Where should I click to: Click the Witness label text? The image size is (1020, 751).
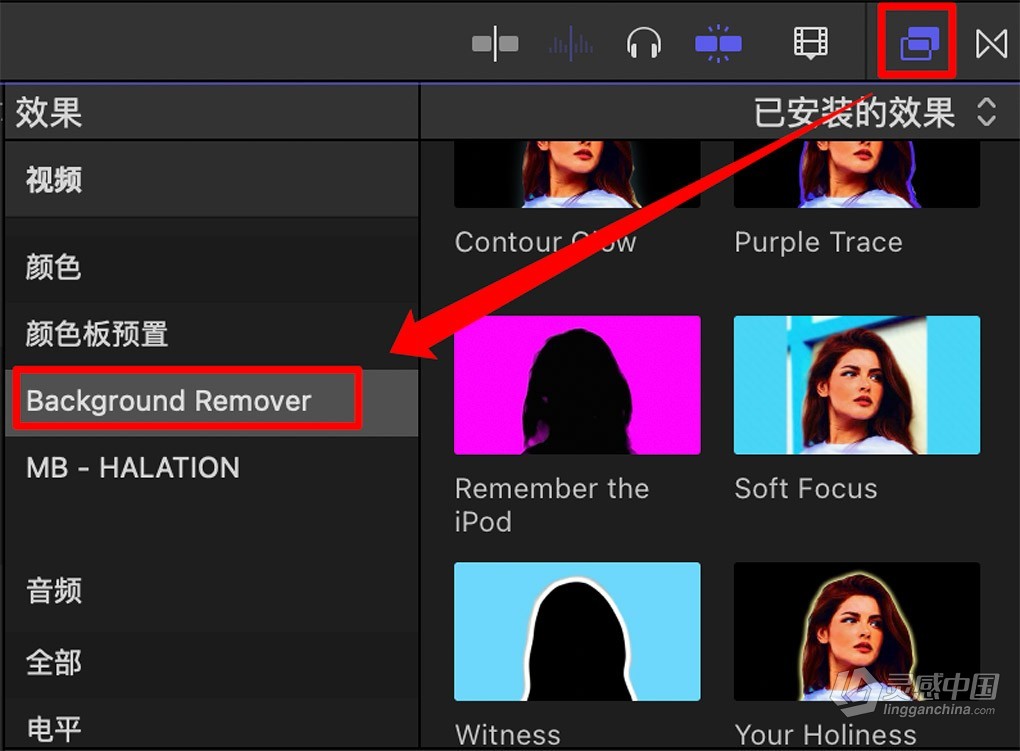pos(507,735)
